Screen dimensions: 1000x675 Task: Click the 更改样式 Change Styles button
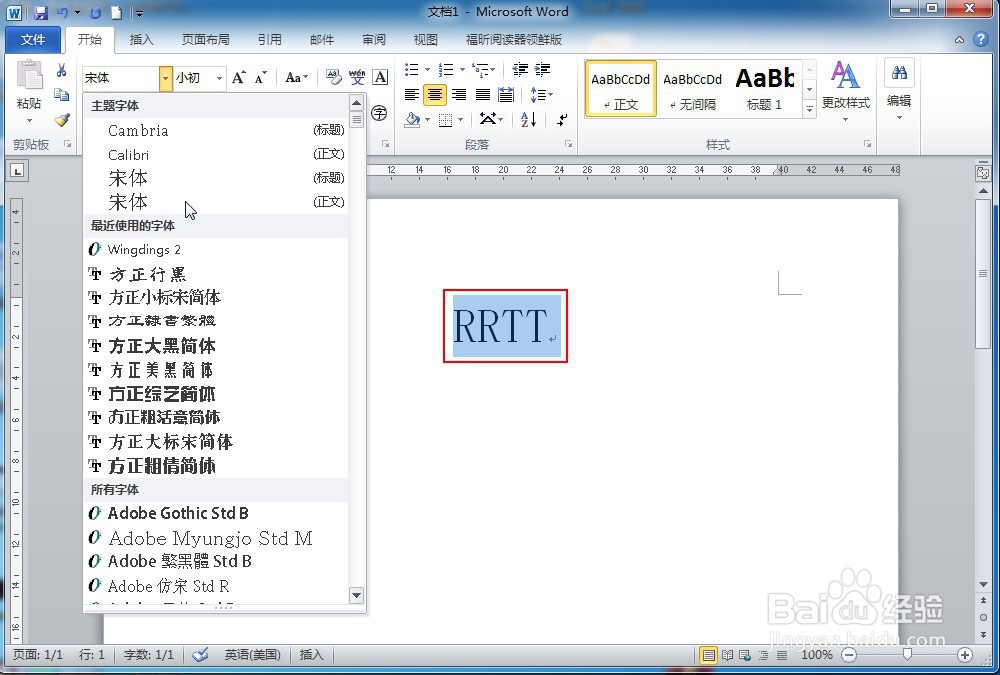(846, 91)
